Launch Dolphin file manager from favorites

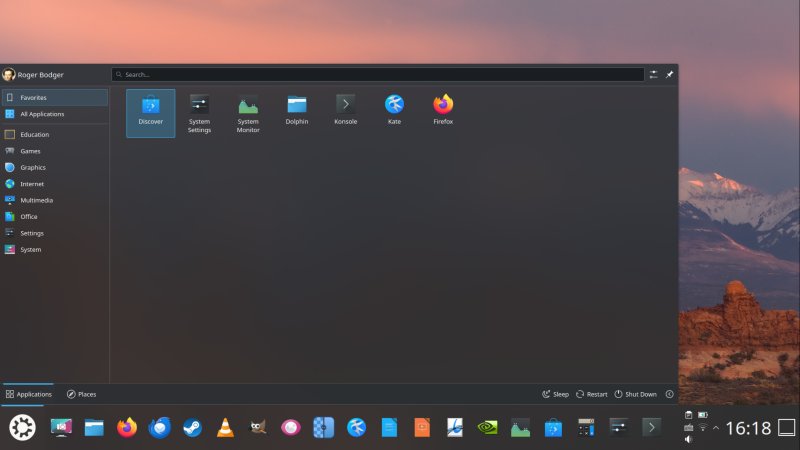coord(297,112)
